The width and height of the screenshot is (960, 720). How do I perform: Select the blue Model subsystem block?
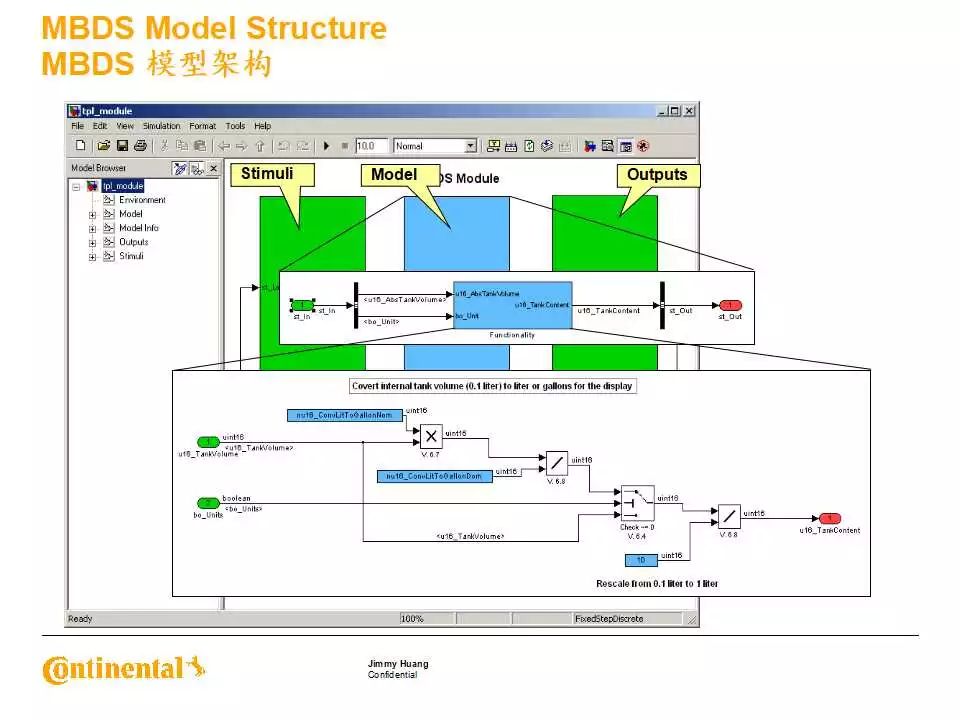pos(457,240)
